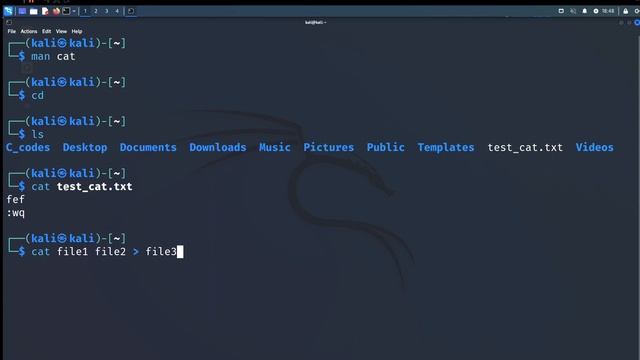Switch to workspace 1

[x=85, y=11]
